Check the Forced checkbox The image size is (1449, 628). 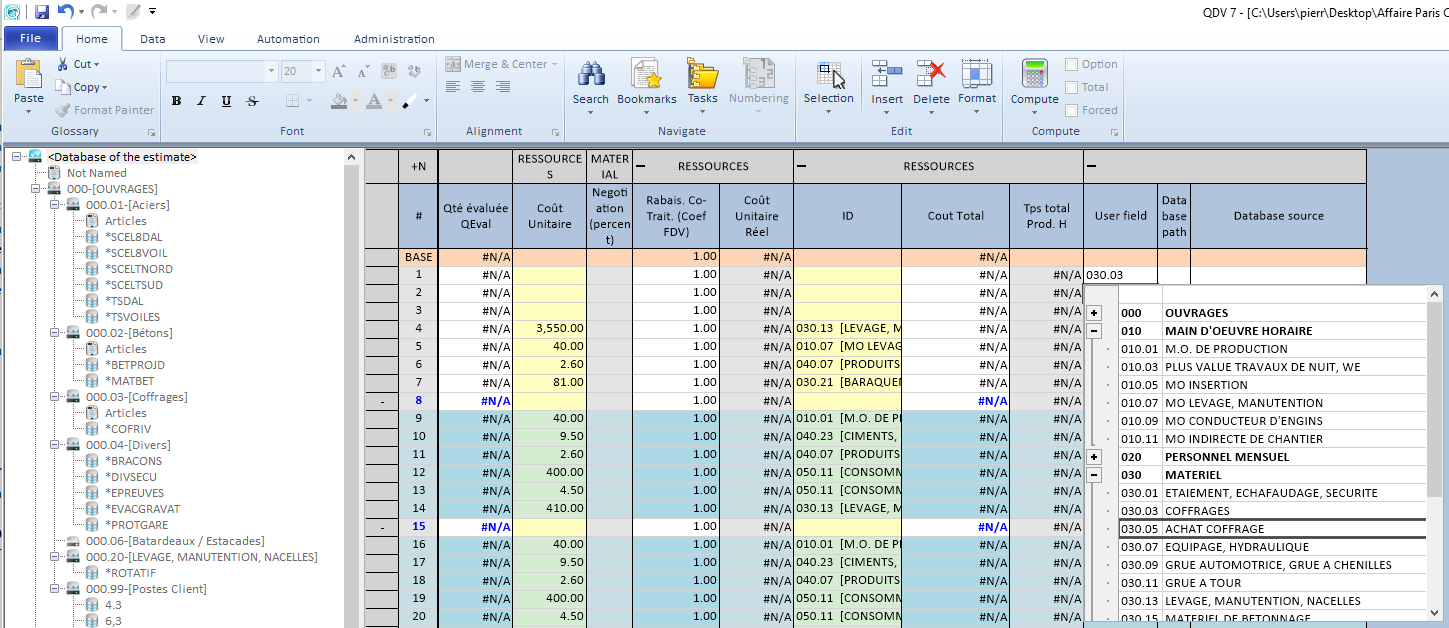click(x=1071, y=110)
